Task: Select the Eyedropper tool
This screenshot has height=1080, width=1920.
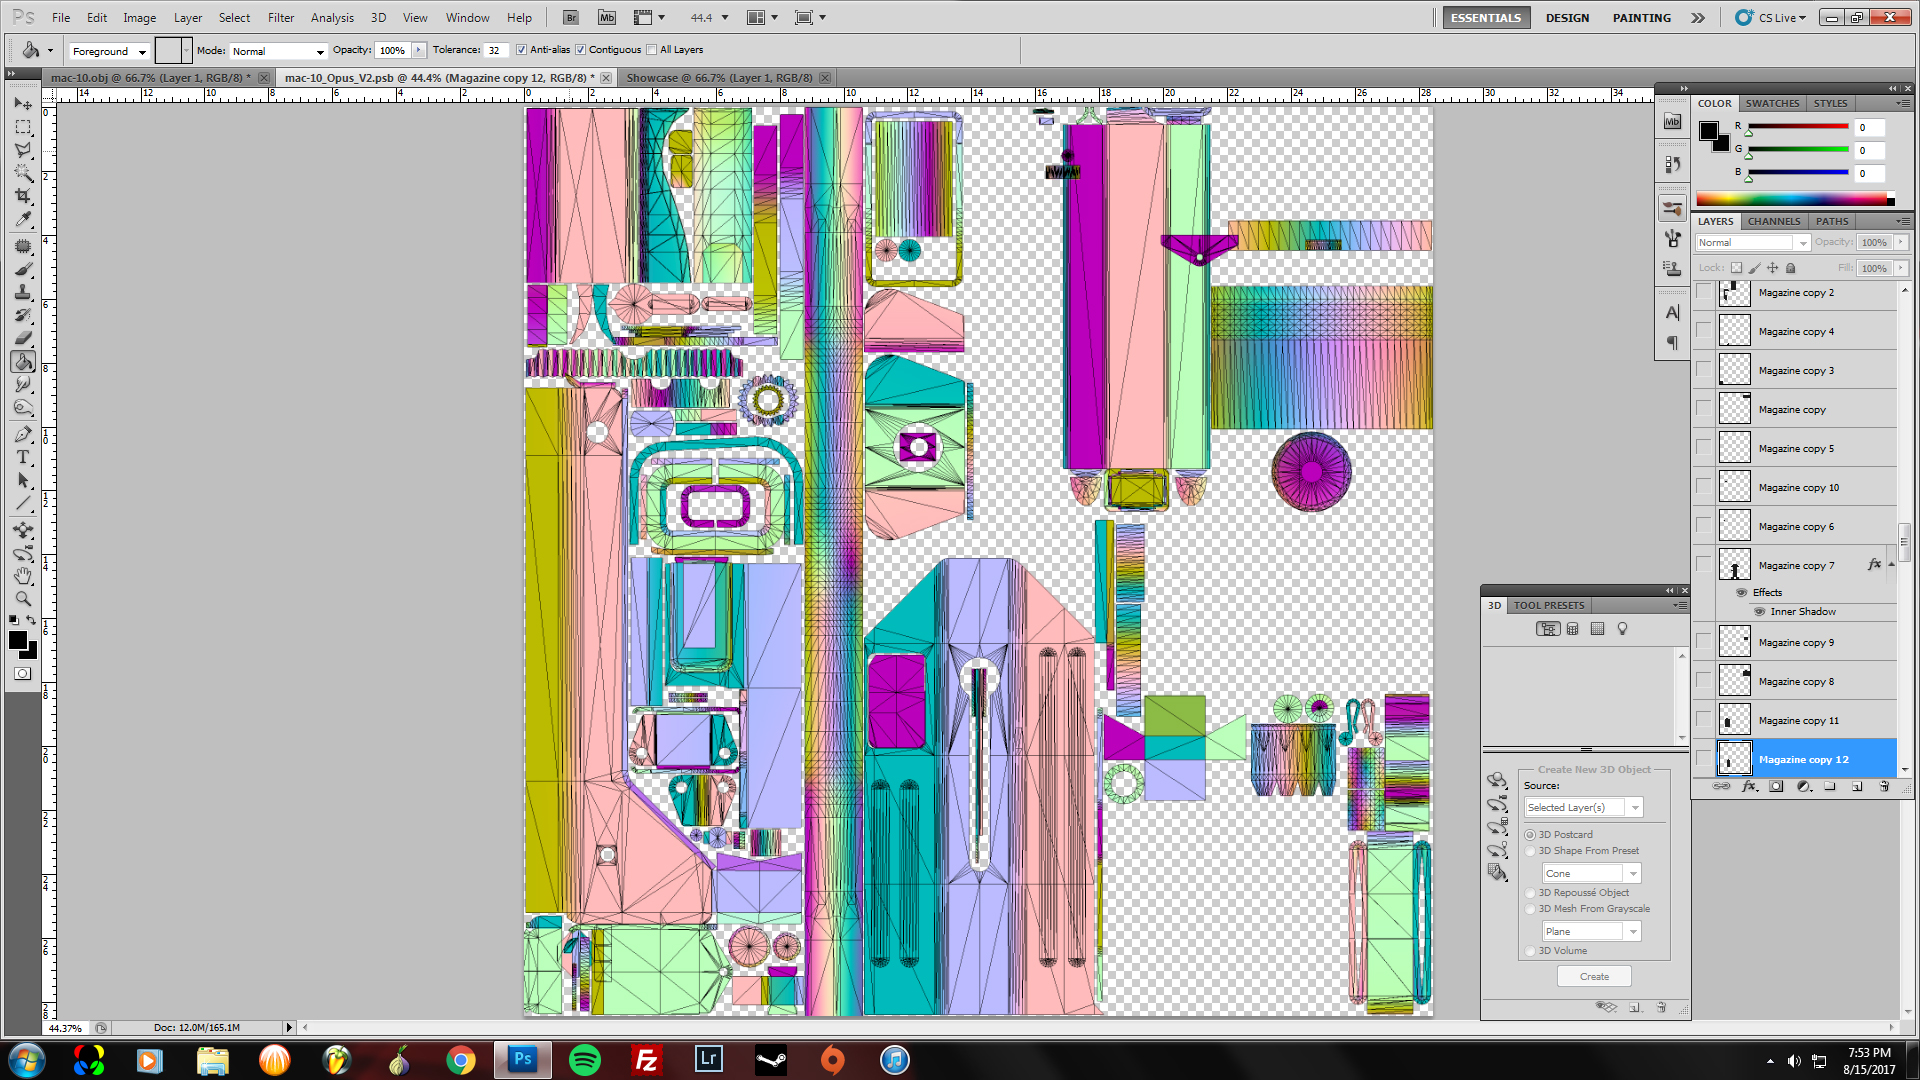Action: tap(23, 219)
